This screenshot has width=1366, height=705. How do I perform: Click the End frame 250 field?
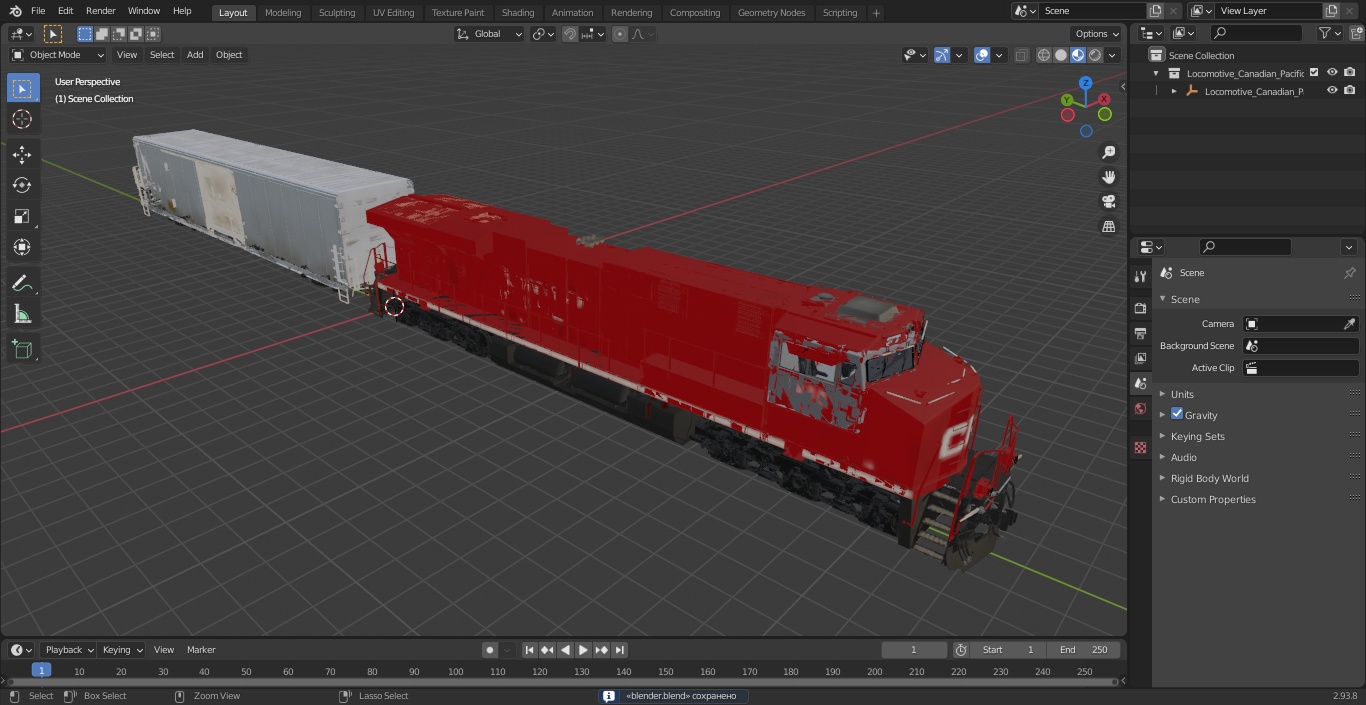click(1084, 650)
